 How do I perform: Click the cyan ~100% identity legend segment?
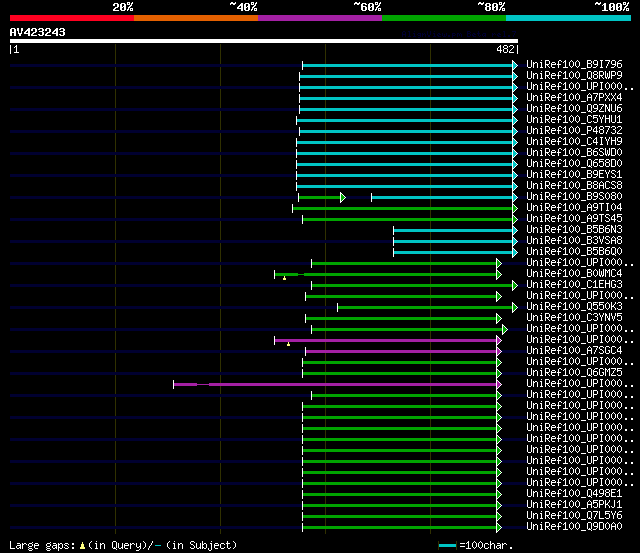pos(568,18)
